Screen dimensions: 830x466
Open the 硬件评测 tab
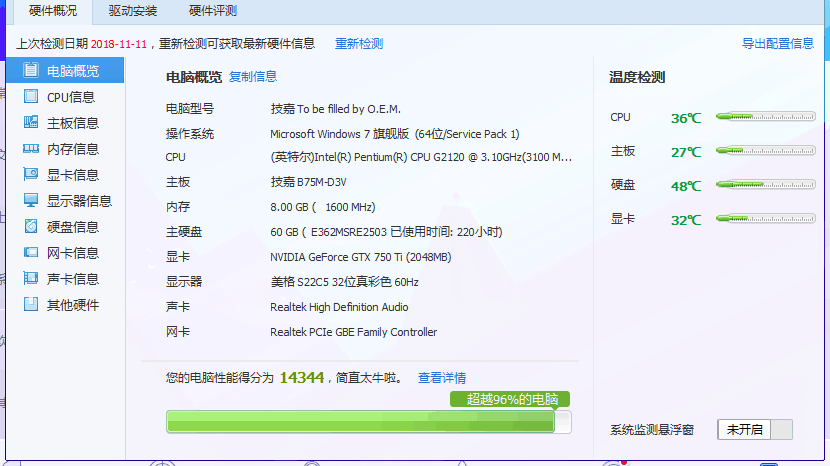[213, 11]
